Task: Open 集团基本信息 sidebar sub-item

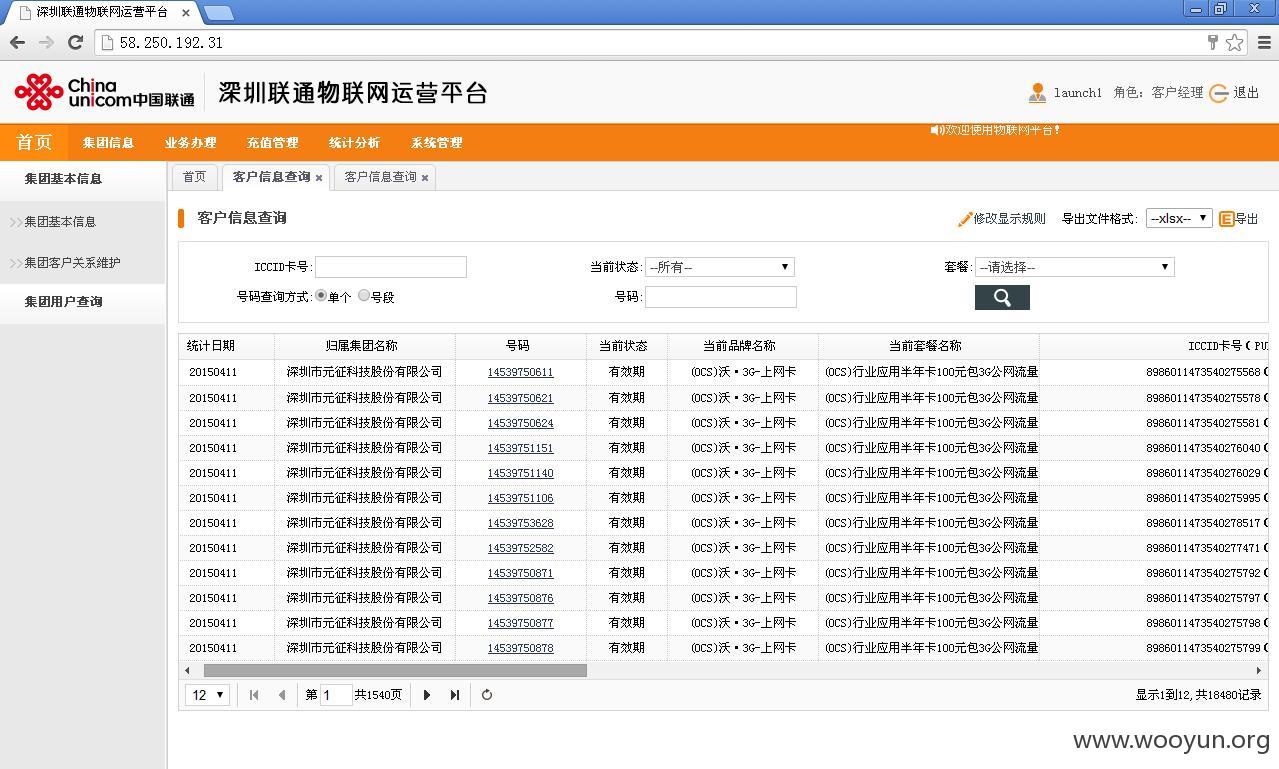Action: coord(60,222)
